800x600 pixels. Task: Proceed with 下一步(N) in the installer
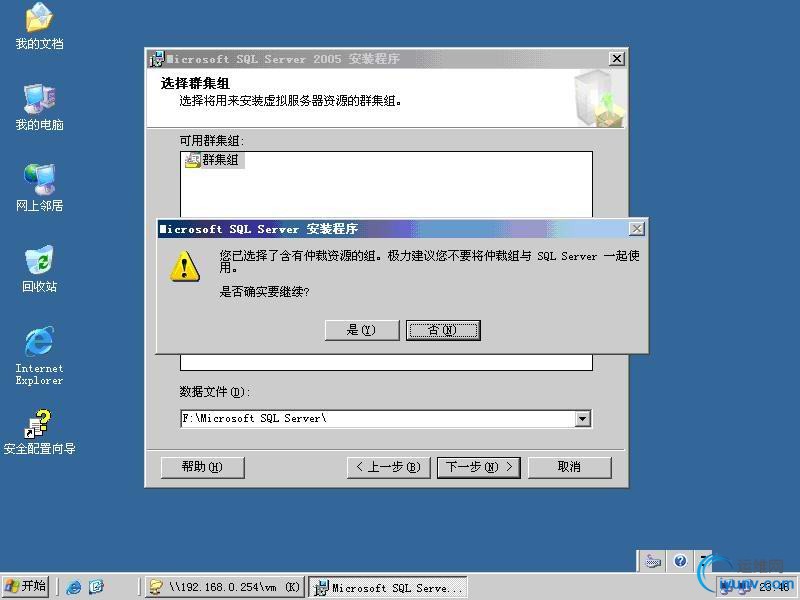coord(479,467)
